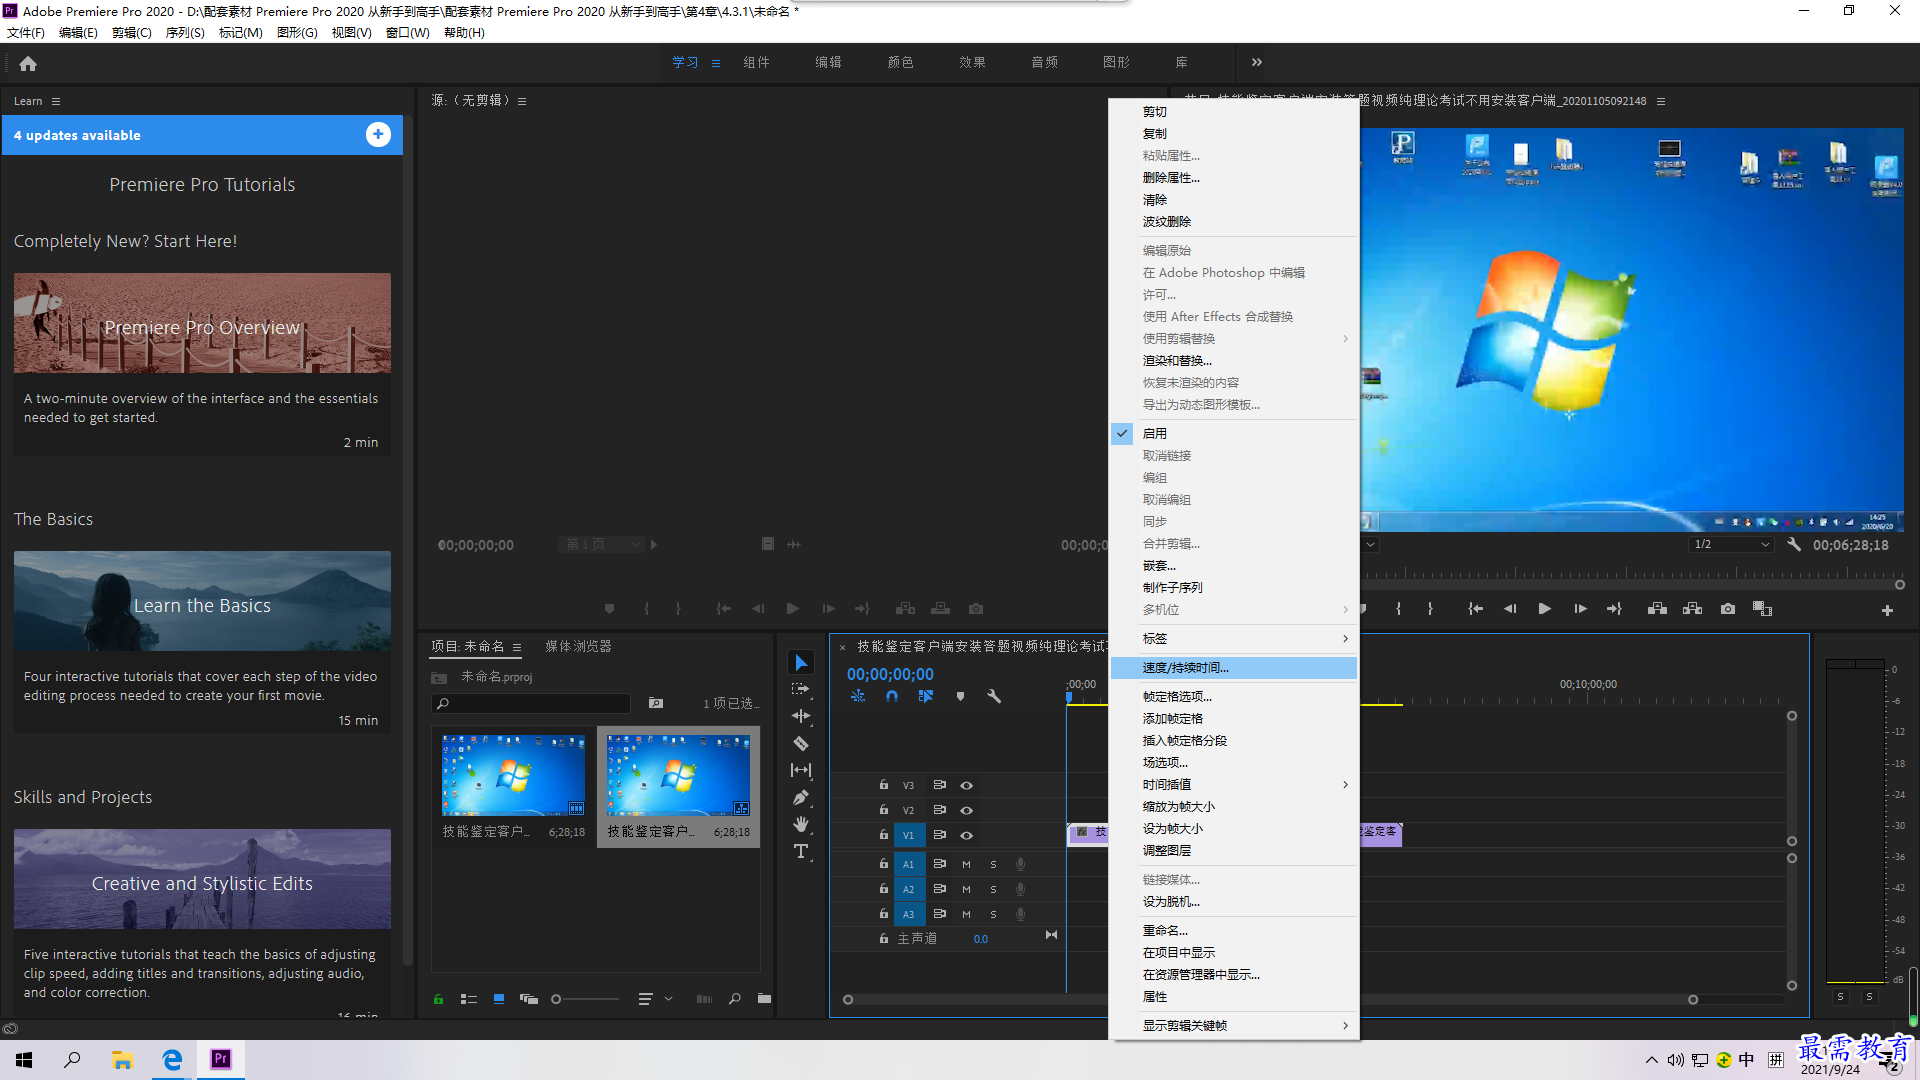
Task: Choose 嵌套 from context menu
Action: pos(1234,565)
